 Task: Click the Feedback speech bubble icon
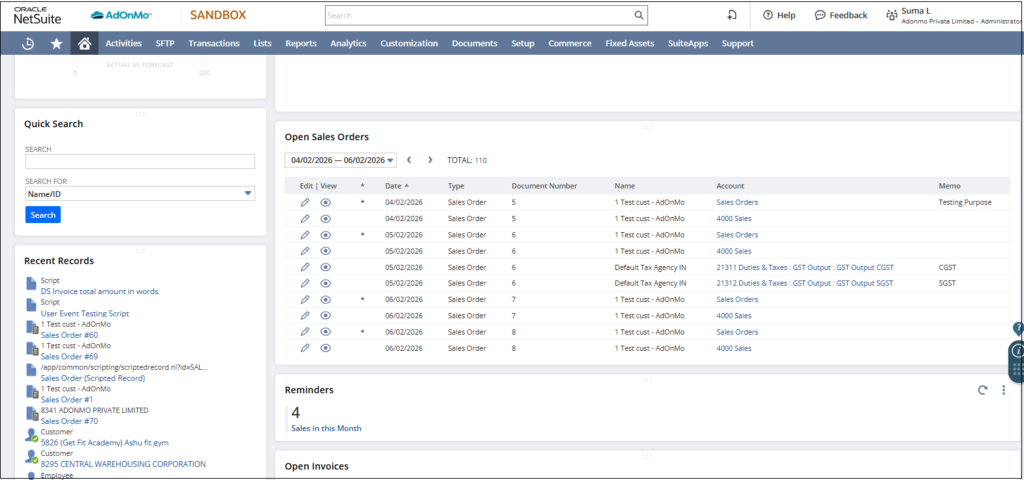[x=820, y=15]
